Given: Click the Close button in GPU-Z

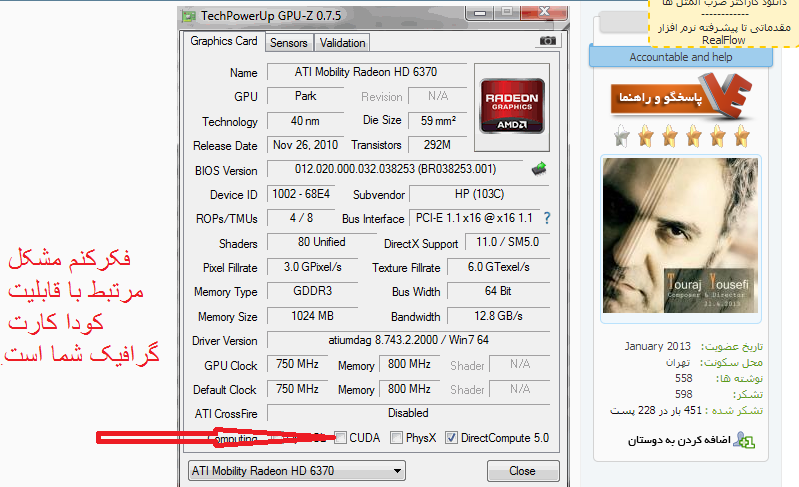Looking at the screenshot, I should (523, 471).
